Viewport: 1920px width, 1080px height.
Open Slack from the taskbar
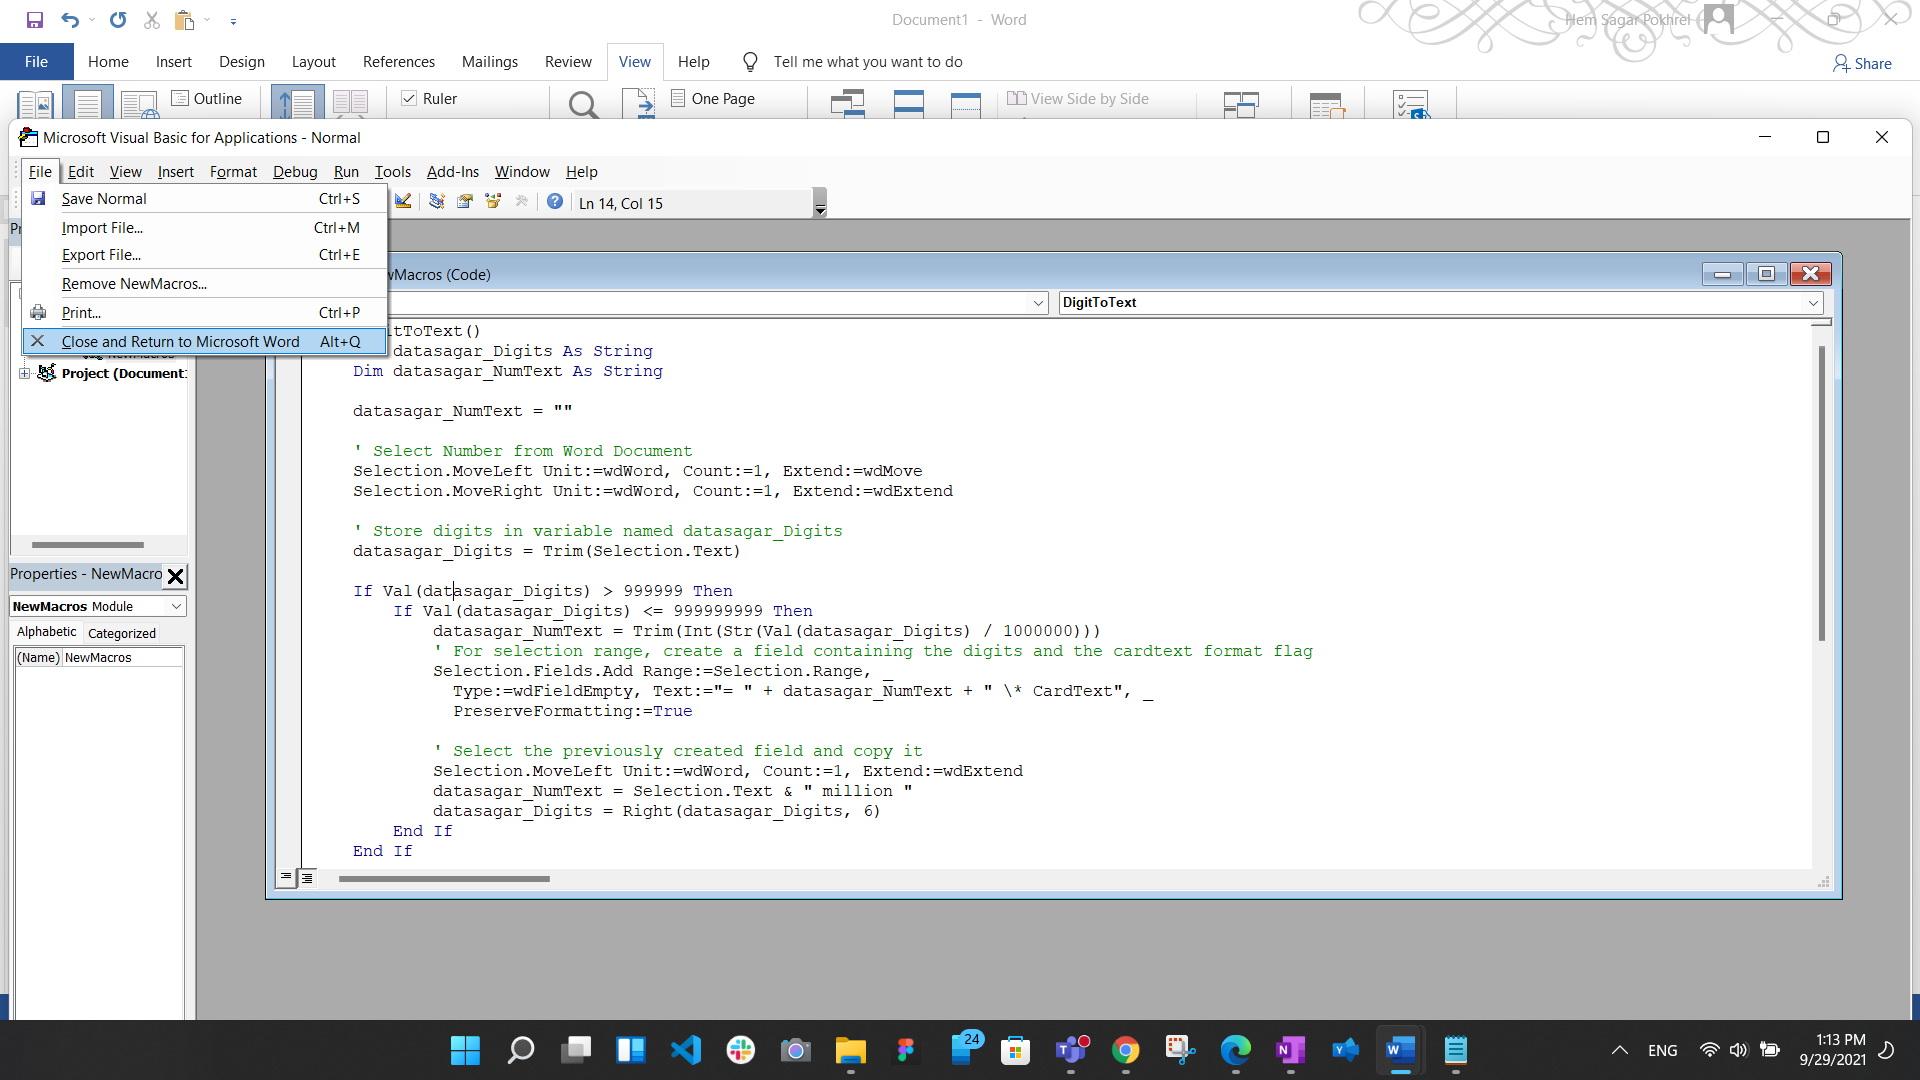pos(741,1050)
